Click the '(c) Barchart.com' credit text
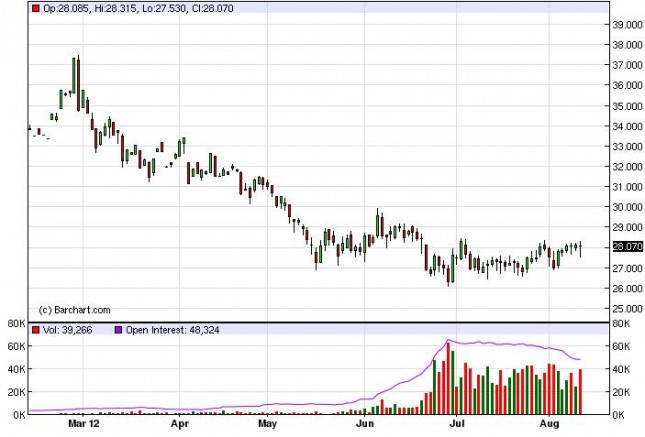This screenshot has height=437, width=645. point(74,310)
